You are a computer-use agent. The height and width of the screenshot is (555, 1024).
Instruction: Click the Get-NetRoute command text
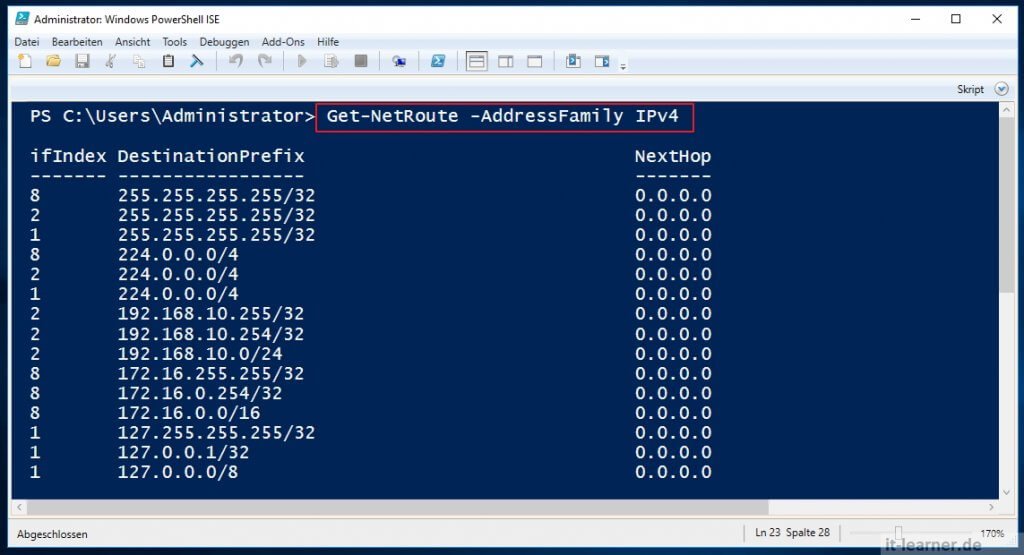click(x=502, y=116)
